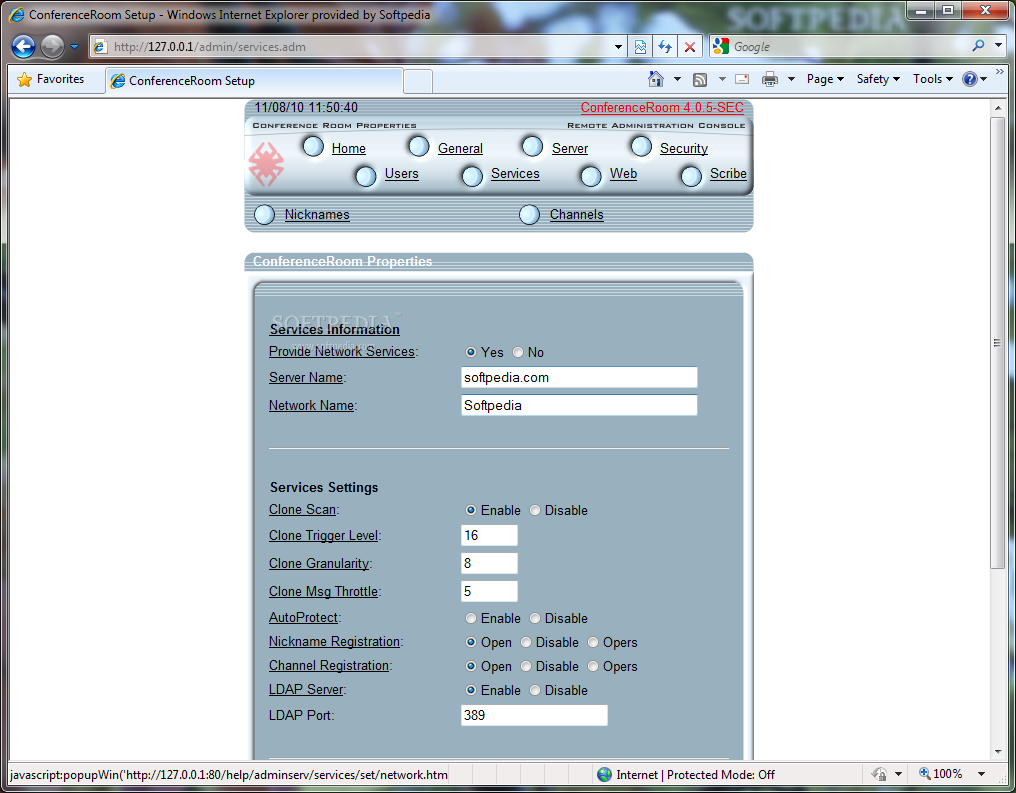Click the vertical scrollbar down arrow
This screenshot has height=793, width=1016.
[x=998, y=752]
